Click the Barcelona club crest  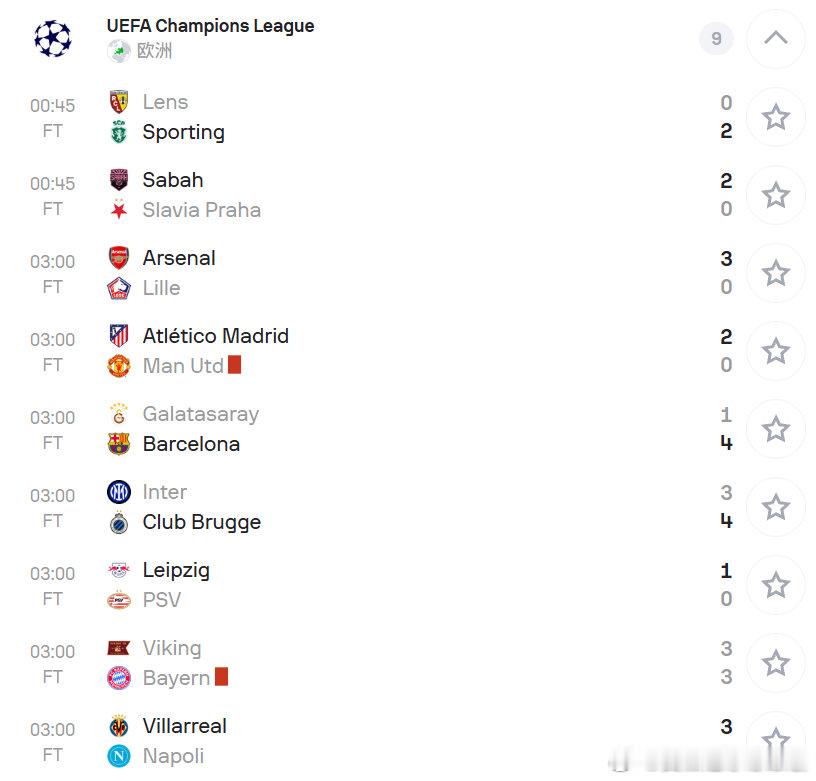pos(119,444)
